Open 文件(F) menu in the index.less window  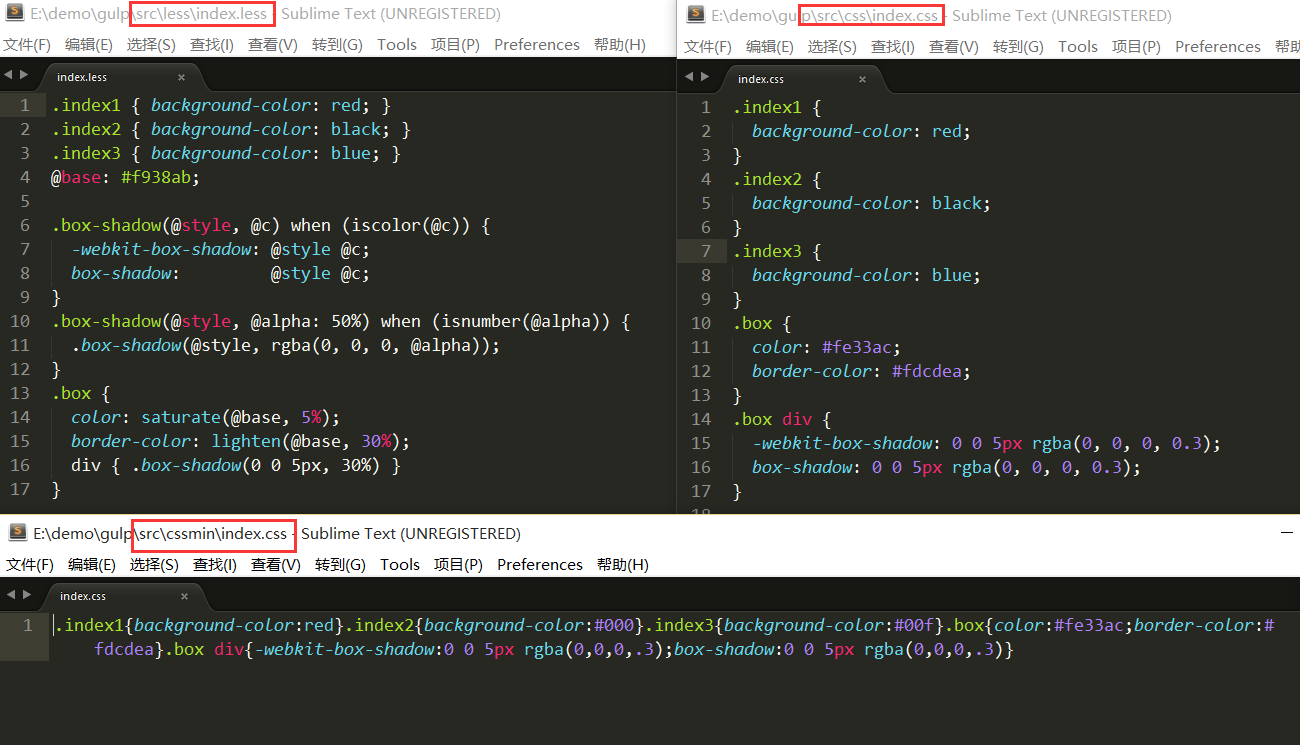pos(27,45)
